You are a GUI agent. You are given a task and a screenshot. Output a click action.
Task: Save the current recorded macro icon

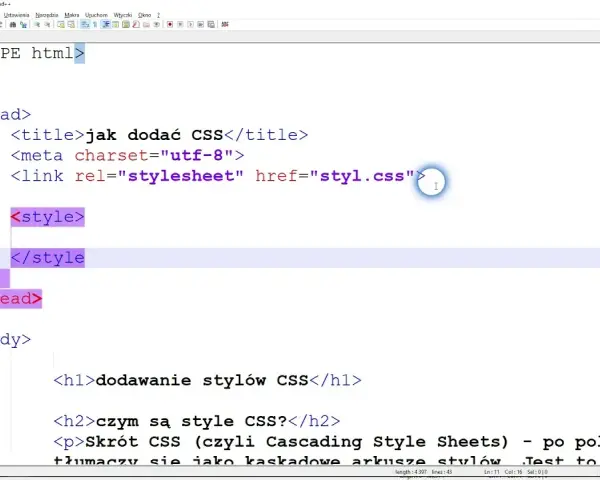[211, 24]
